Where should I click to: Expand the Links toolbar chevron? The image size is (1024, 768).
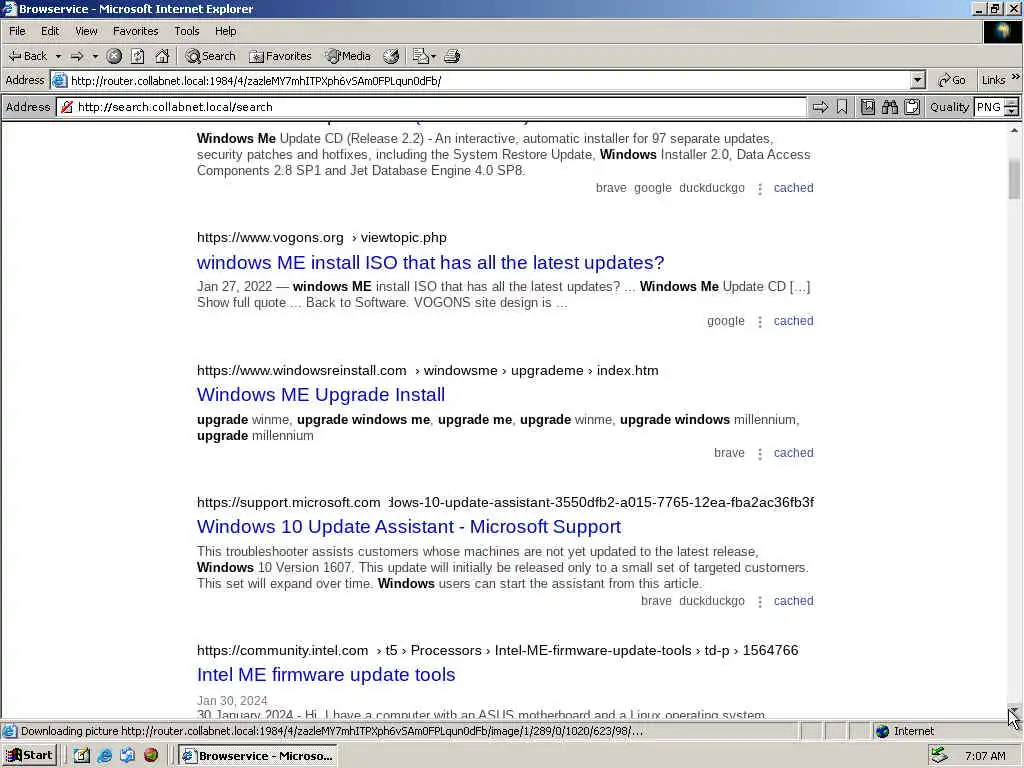click(1016, 77)
